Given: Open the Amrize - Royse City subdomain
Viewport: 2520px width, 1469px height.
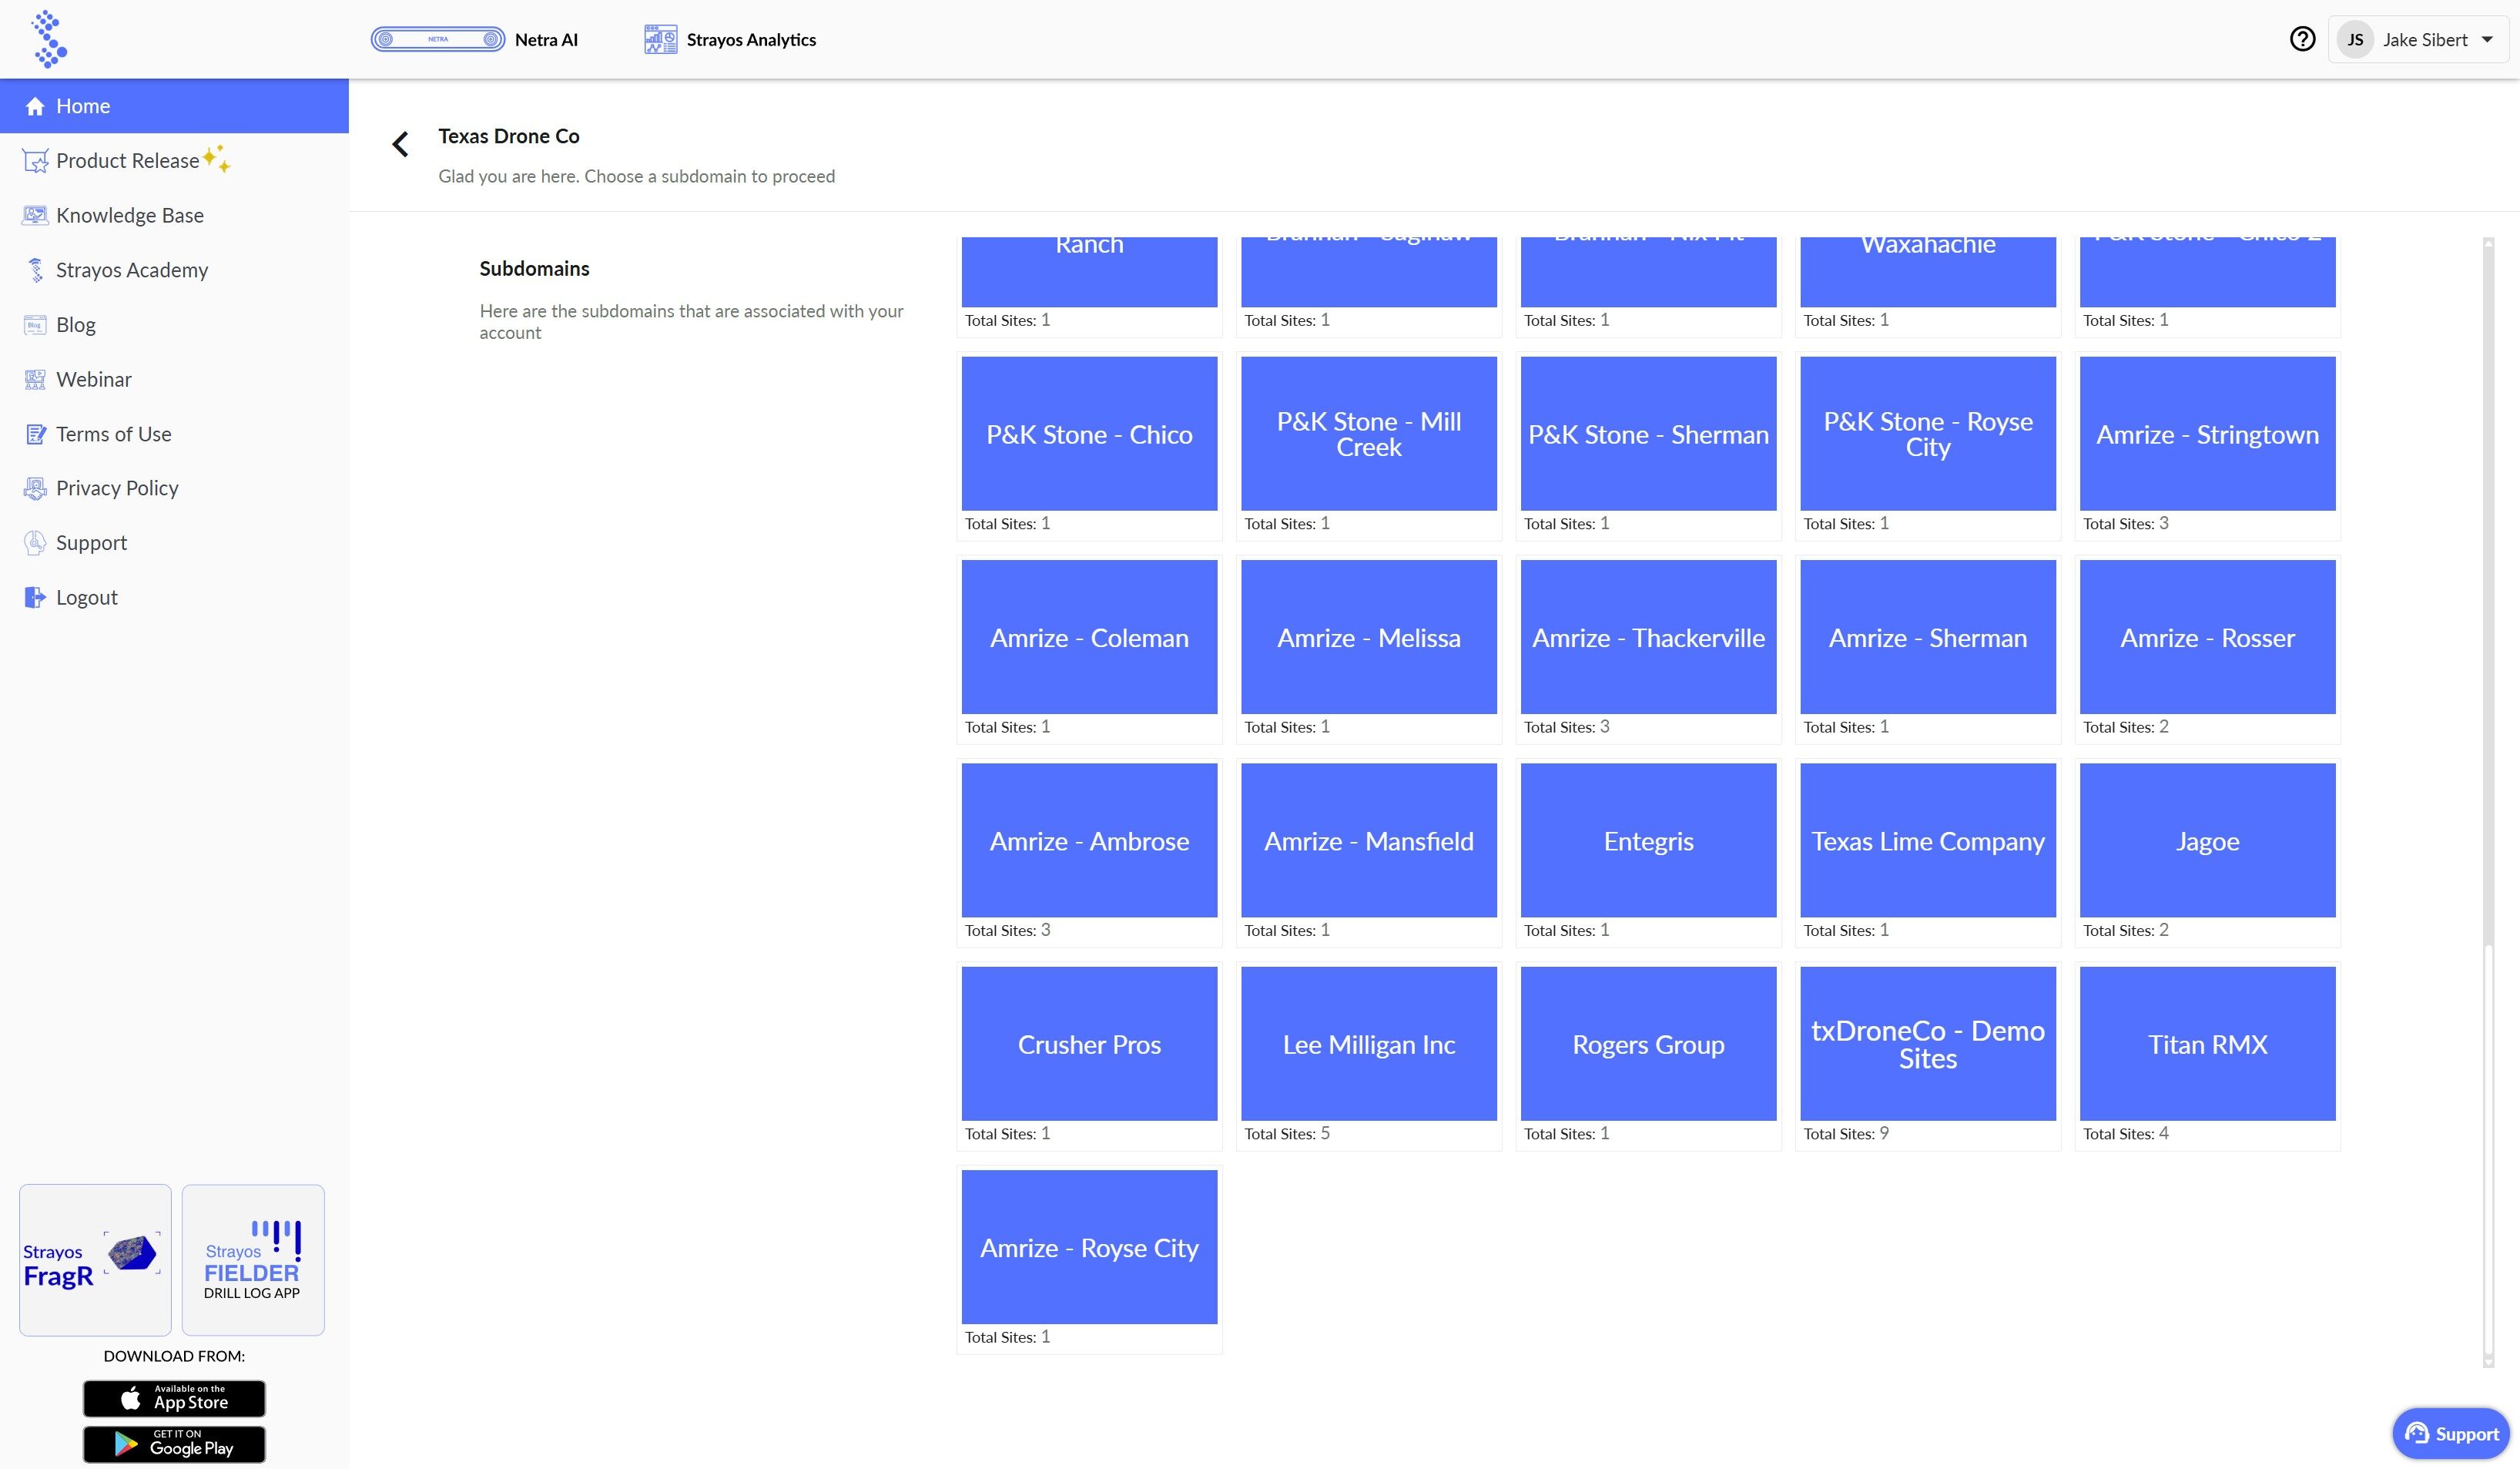Looking at the screenshot, I should (1089, 1247).
